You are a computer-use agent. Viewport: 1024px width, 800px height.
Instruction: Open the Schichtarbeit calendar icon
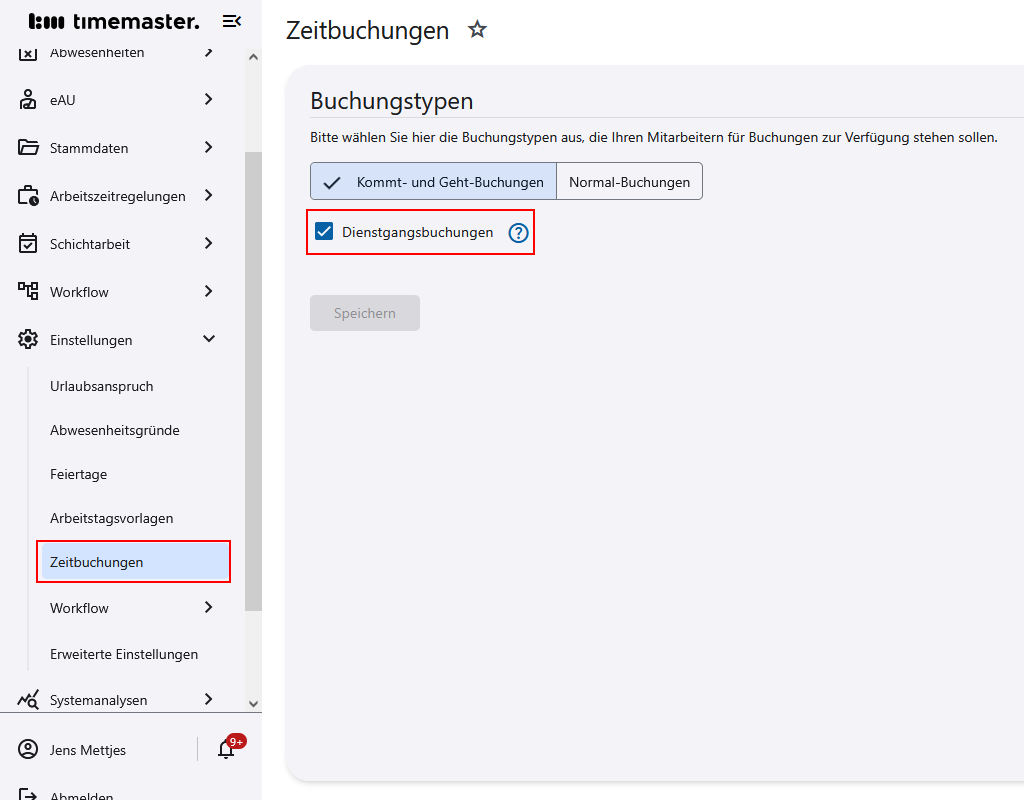point(27,243)
